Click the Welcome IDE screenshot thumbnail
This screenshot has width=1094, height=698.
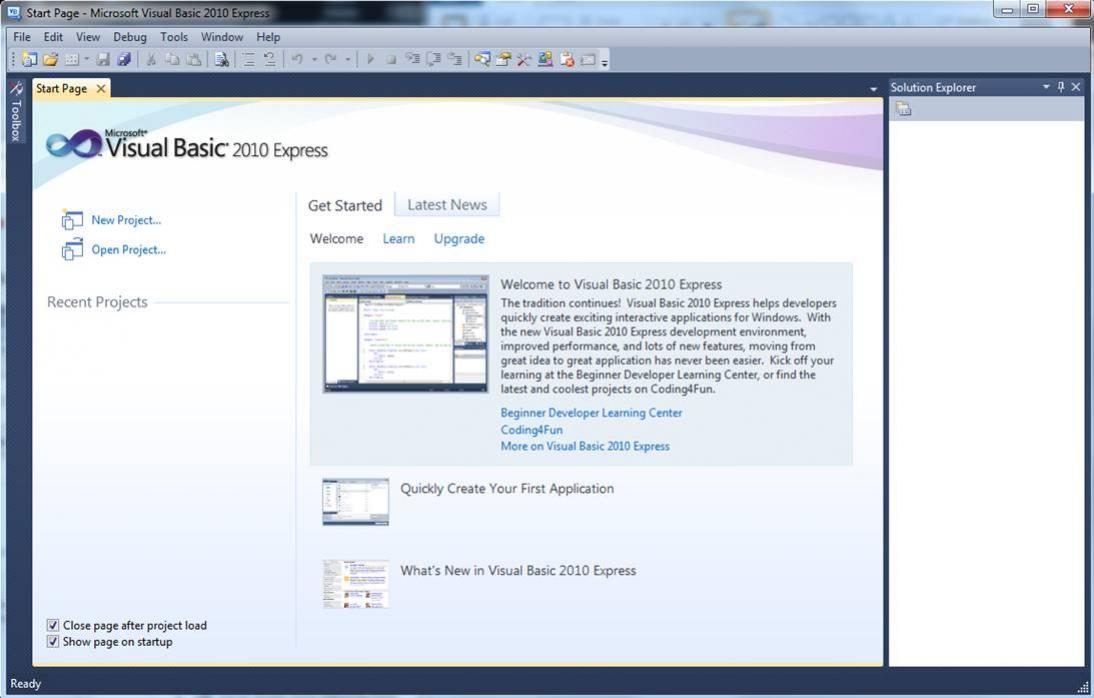405,334
